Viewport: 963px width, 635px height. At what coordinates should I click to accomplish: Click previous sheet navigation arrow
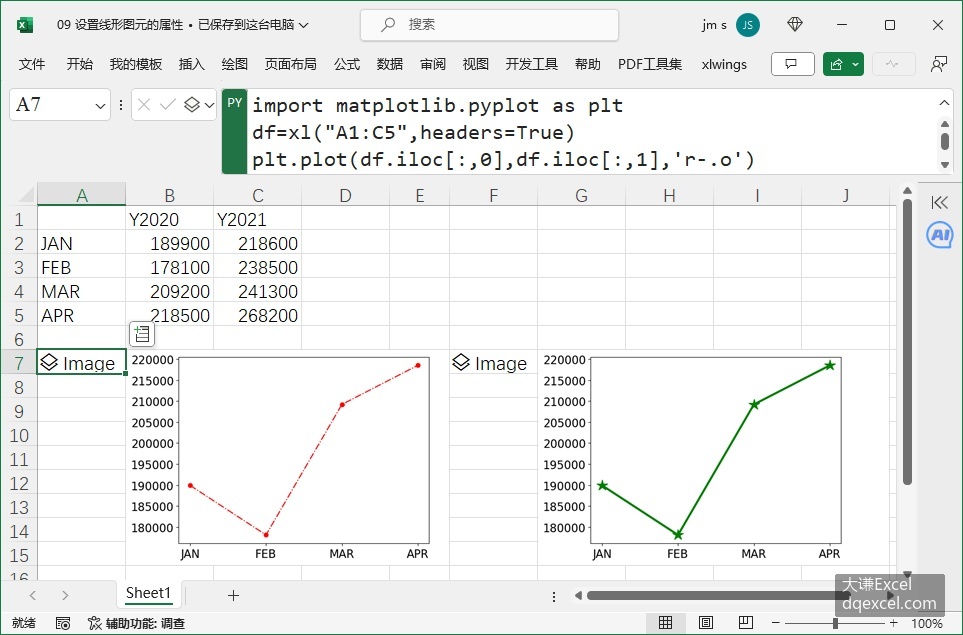pyautogui.click(x=33, y=595)
